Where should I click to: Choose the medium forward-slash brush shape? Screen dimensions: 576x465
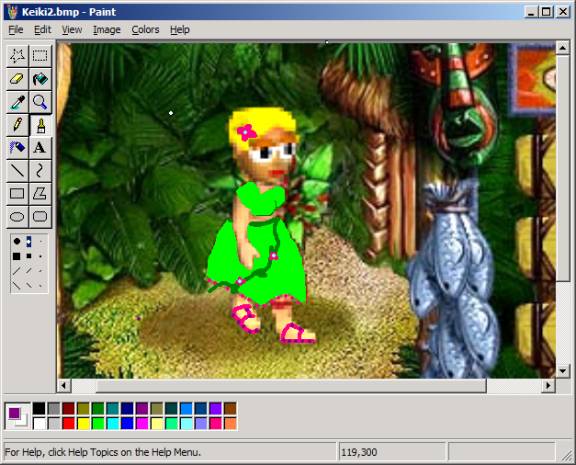point(29,271)
